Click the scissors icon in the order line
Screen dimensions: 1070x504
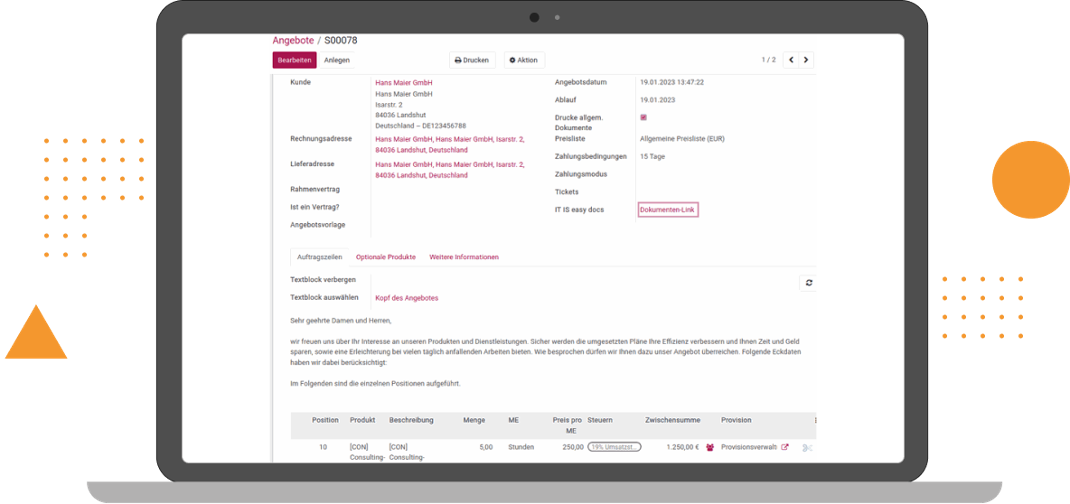(807, 447)
